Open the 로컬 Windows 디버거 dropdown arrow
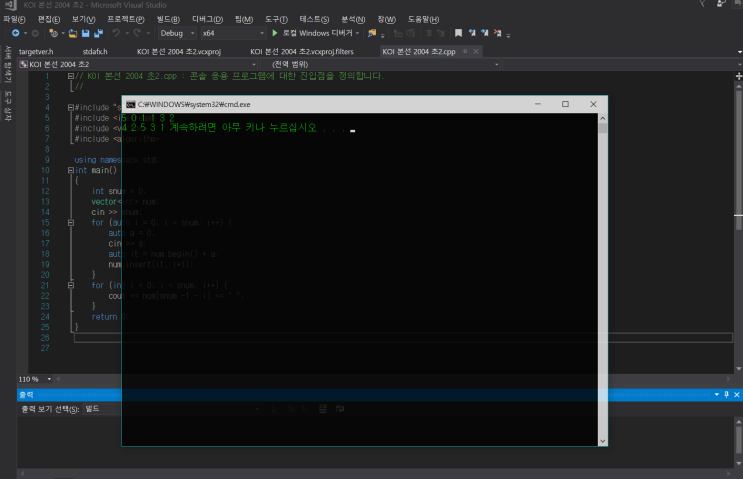 tap(357, 33)
